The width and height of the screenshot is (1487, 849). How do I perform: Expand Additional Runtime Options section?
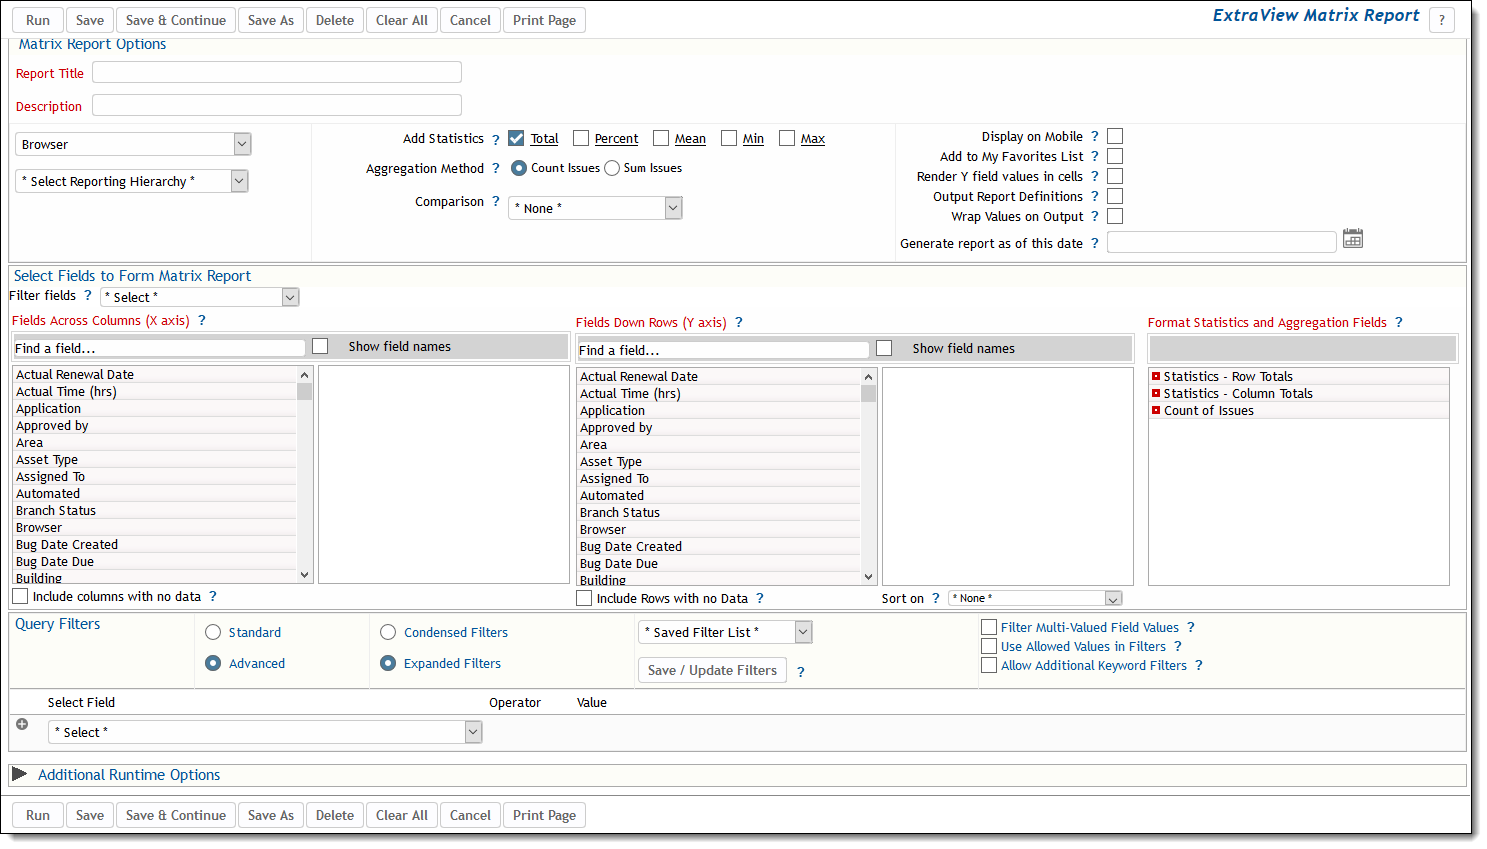tap(19, 774)
